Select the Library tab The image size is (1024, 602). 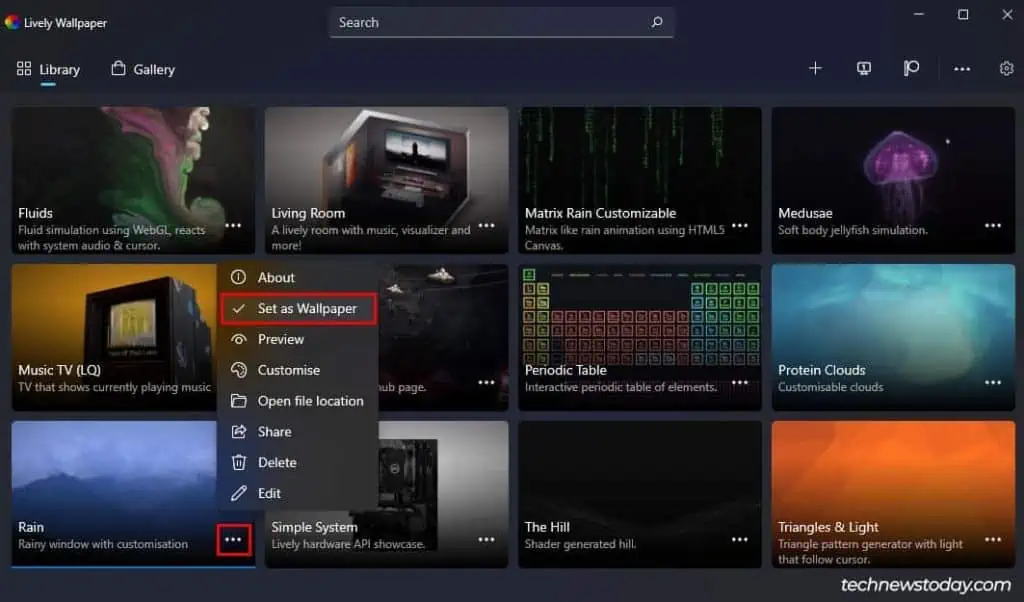pyautogui.click(x=48, y=69)
